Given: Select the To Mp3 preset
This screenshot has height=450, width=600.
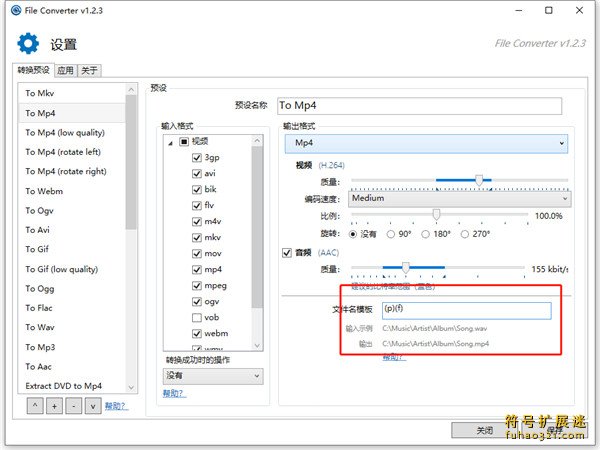Looking at the screenshot, I should point(72,347).
